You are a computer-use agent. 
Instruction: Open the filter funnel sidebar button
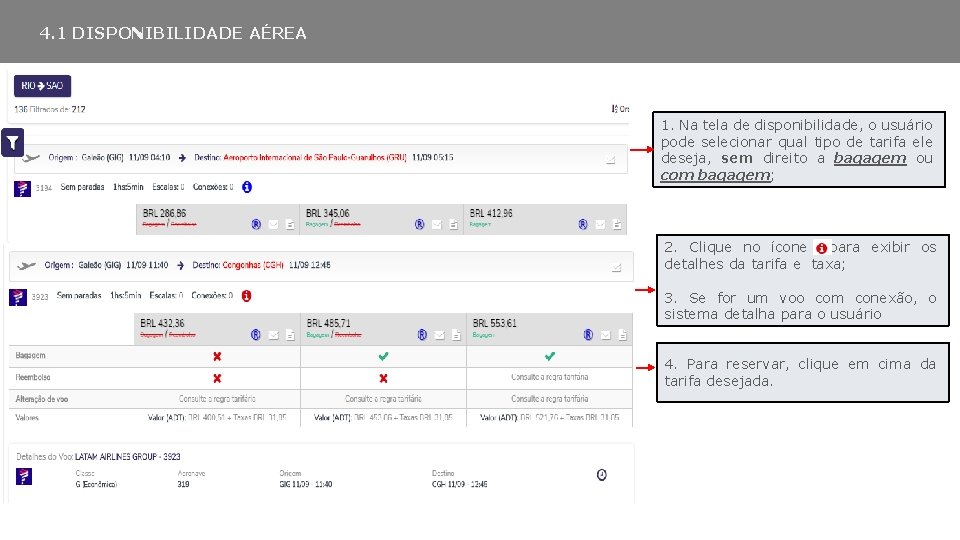[12, 143]
